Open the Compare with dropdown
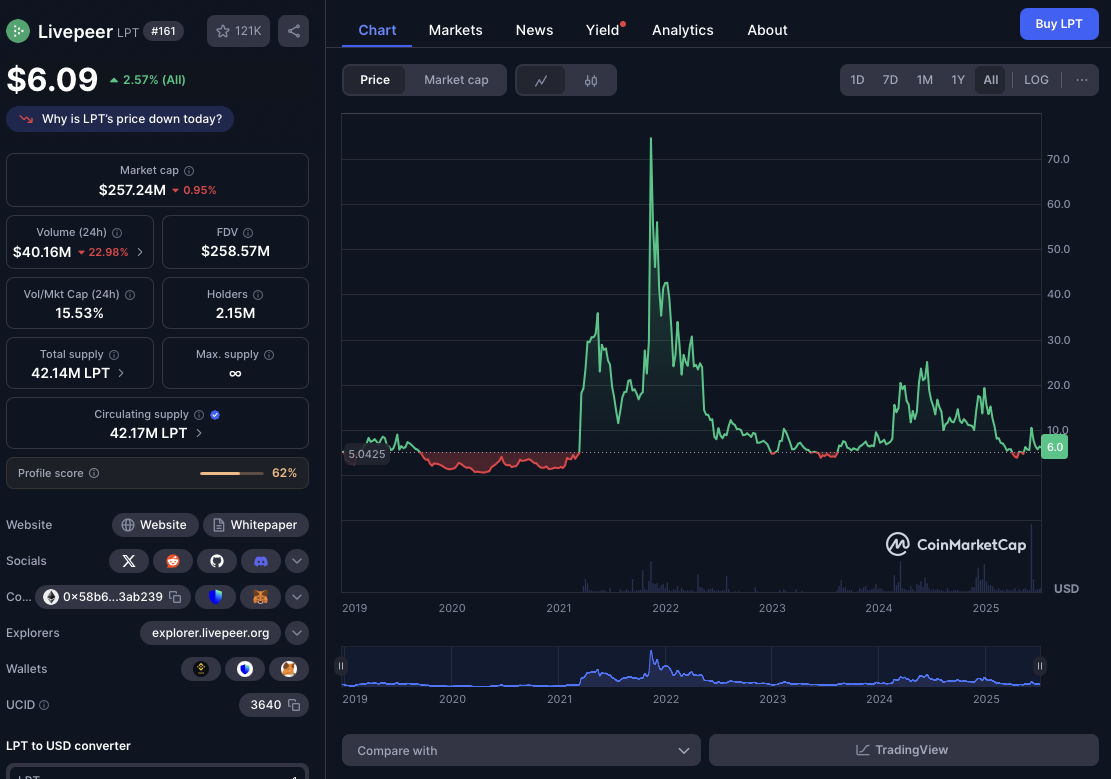This screenshot has height=779, width=1111. (521, 751)
